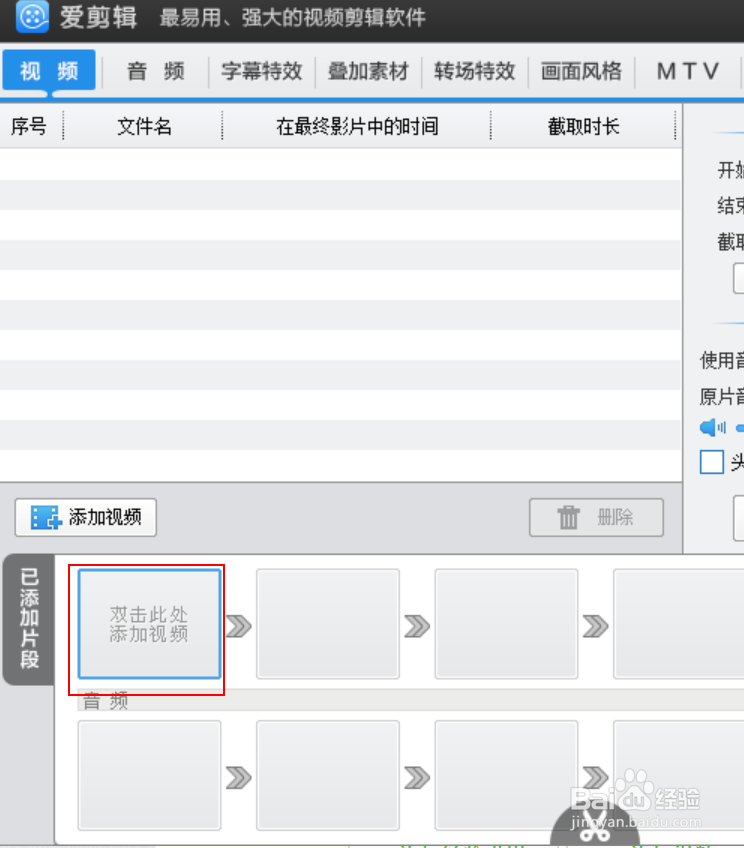Open the 音频 tab

[x=156, y=71]
